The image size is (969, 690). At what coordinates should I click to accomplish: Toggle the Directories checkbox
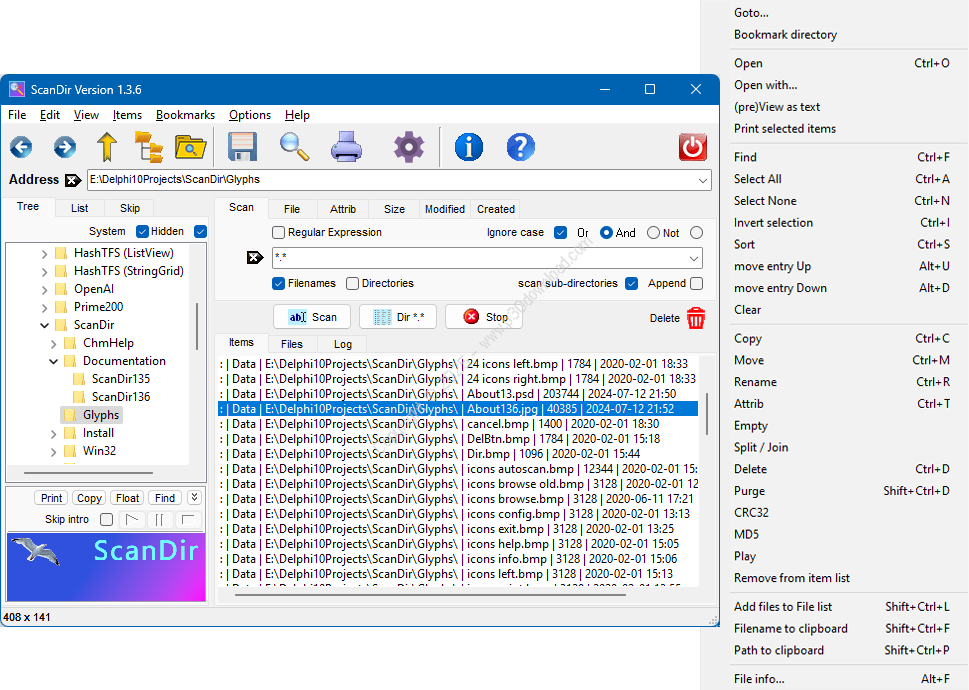[352, 284]
